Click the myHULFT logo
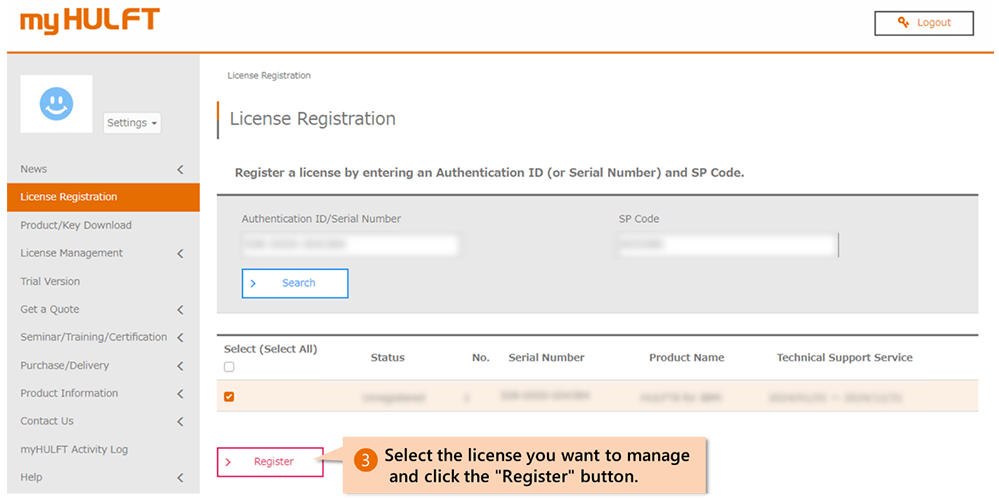Viewport: 999px width, 501px height. click(89, 21)
